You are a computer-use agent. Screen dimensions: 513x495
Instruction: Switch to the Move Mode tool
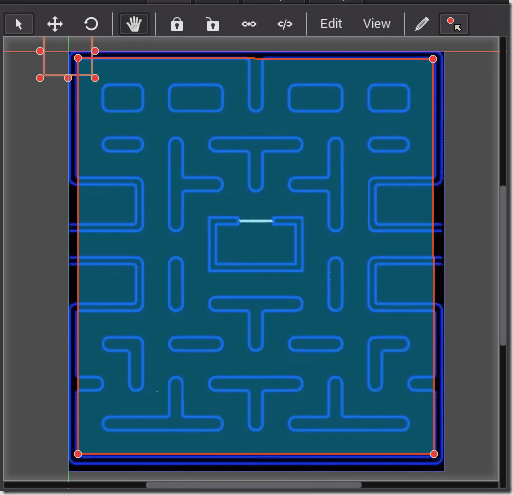coord(55,24)
